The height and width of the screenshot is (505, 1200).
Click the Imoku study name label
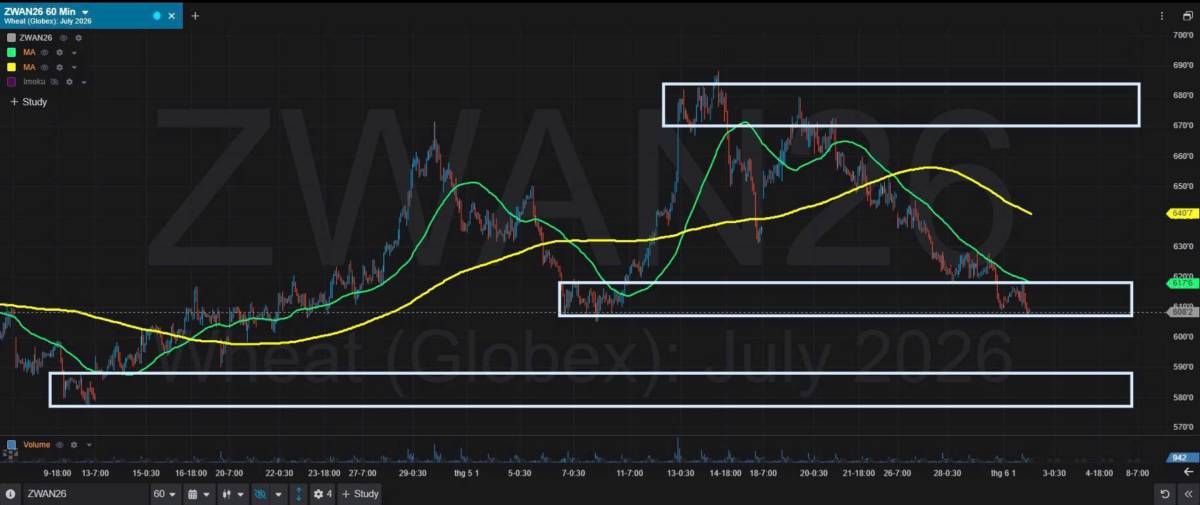coord(33,82)
